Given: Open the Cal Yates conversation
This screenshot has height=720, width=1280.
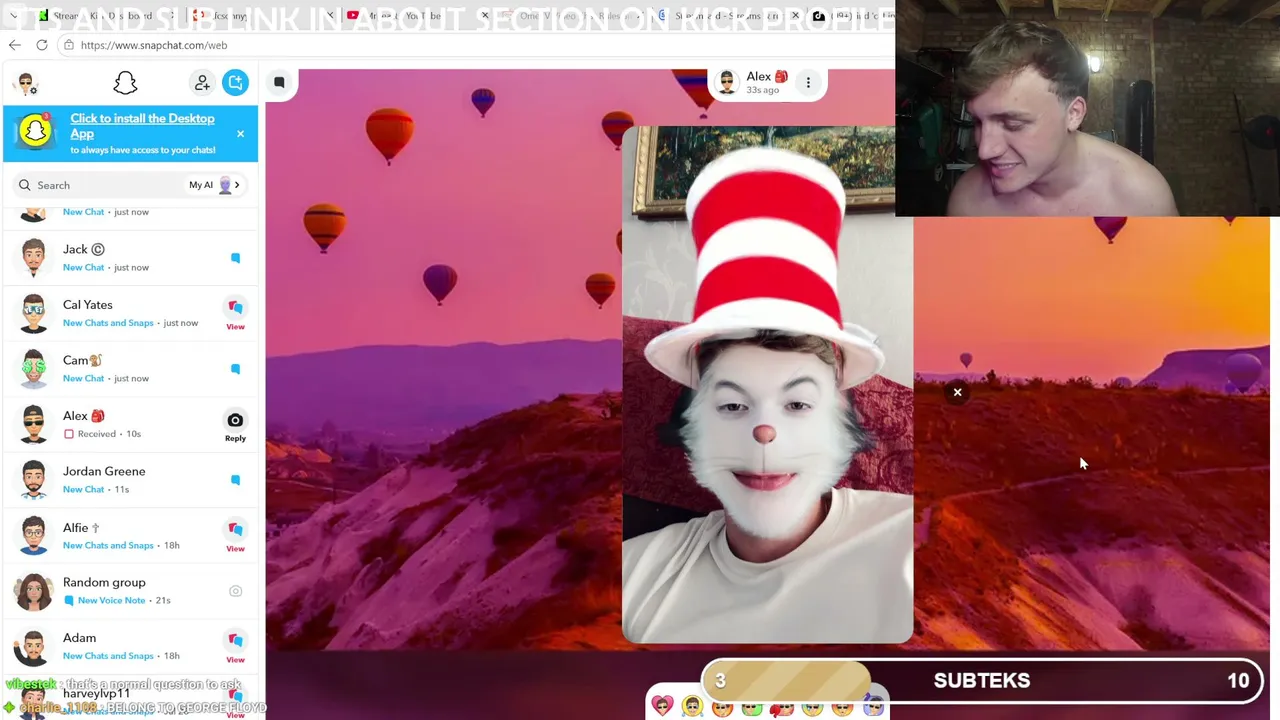Looking at the screenshot, I should pos(130,313).
